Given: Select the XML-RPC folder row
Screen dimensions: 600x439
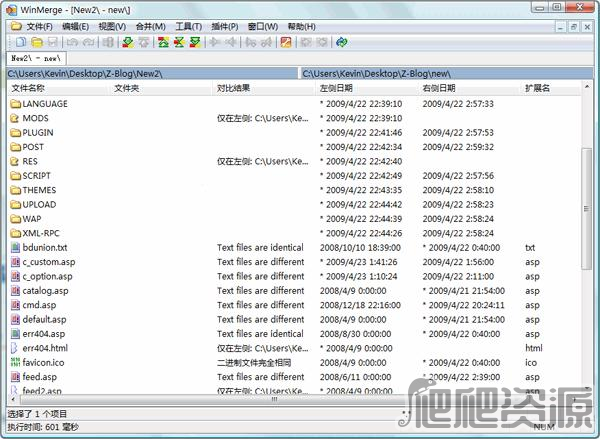Looking at the screenshot, I should click(293, 233).
